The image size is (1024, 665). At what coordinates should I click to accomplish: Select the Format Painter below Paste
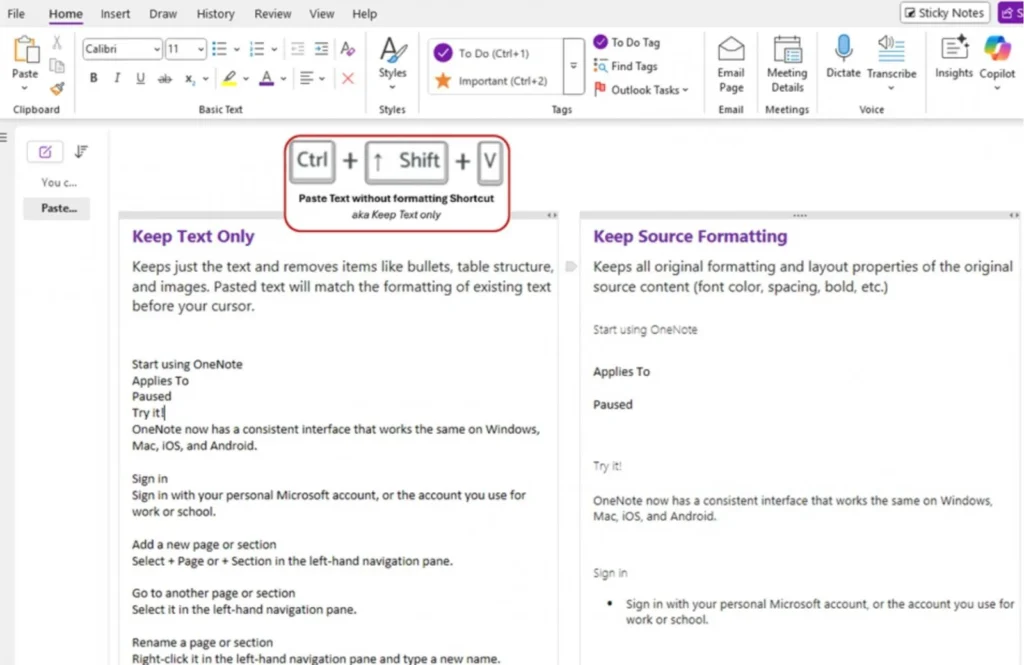[x=57, y=88]
